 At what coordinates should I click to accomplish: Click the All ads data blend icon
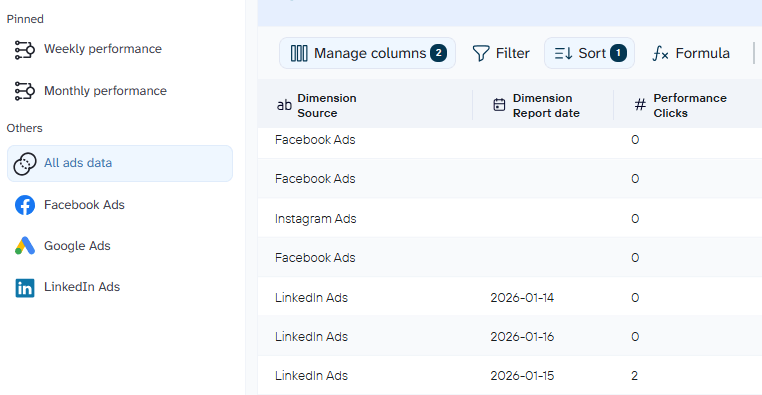click(24, 164)
